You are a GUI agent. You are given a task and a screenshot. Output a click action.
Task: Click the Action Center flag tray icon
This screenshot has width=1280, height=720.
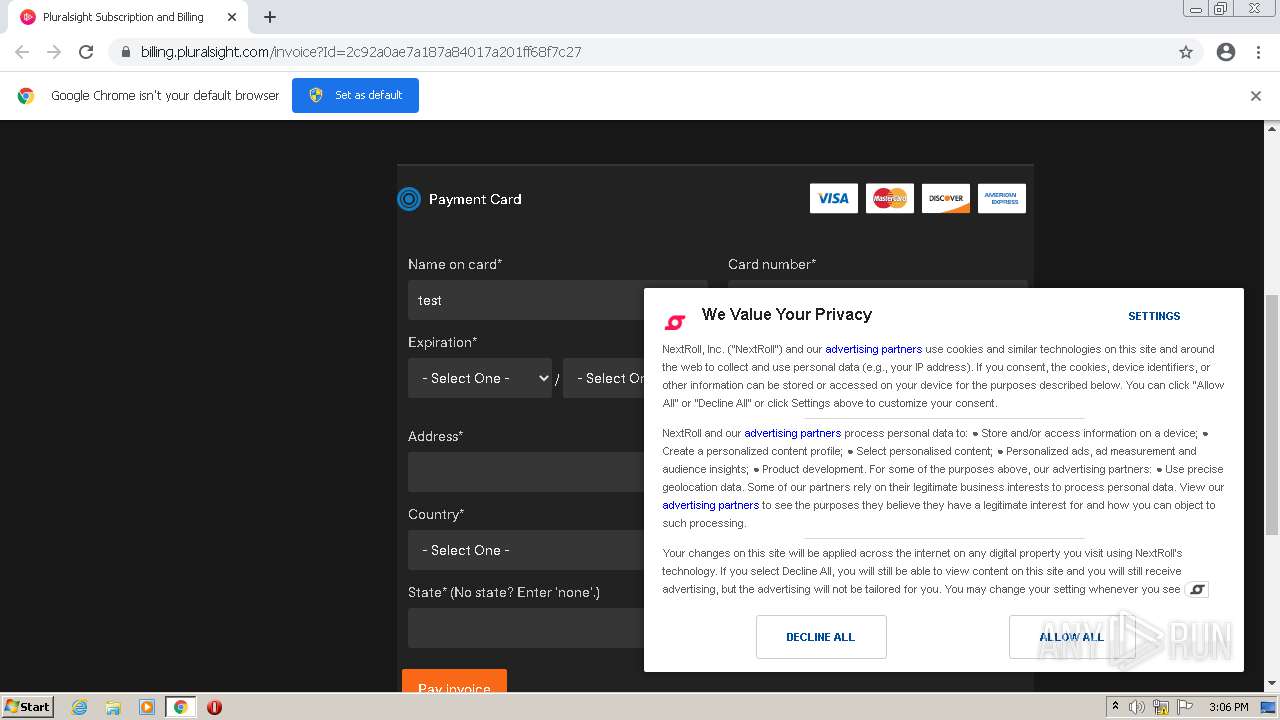[x=1185, y=707]
